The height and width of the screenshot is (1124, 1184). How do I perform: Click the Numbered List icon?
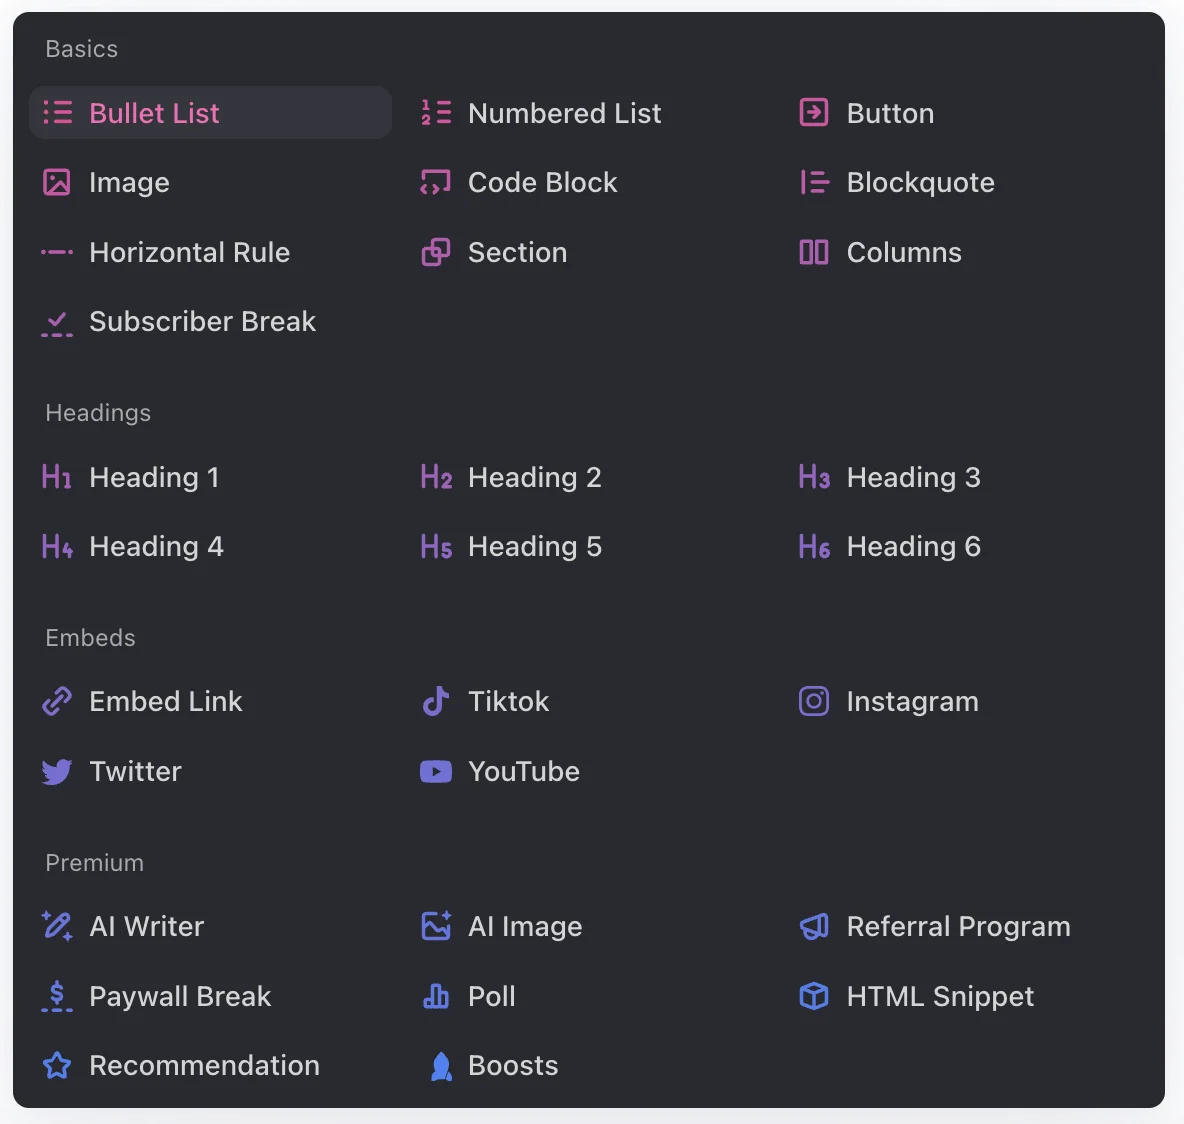(436, 112)
